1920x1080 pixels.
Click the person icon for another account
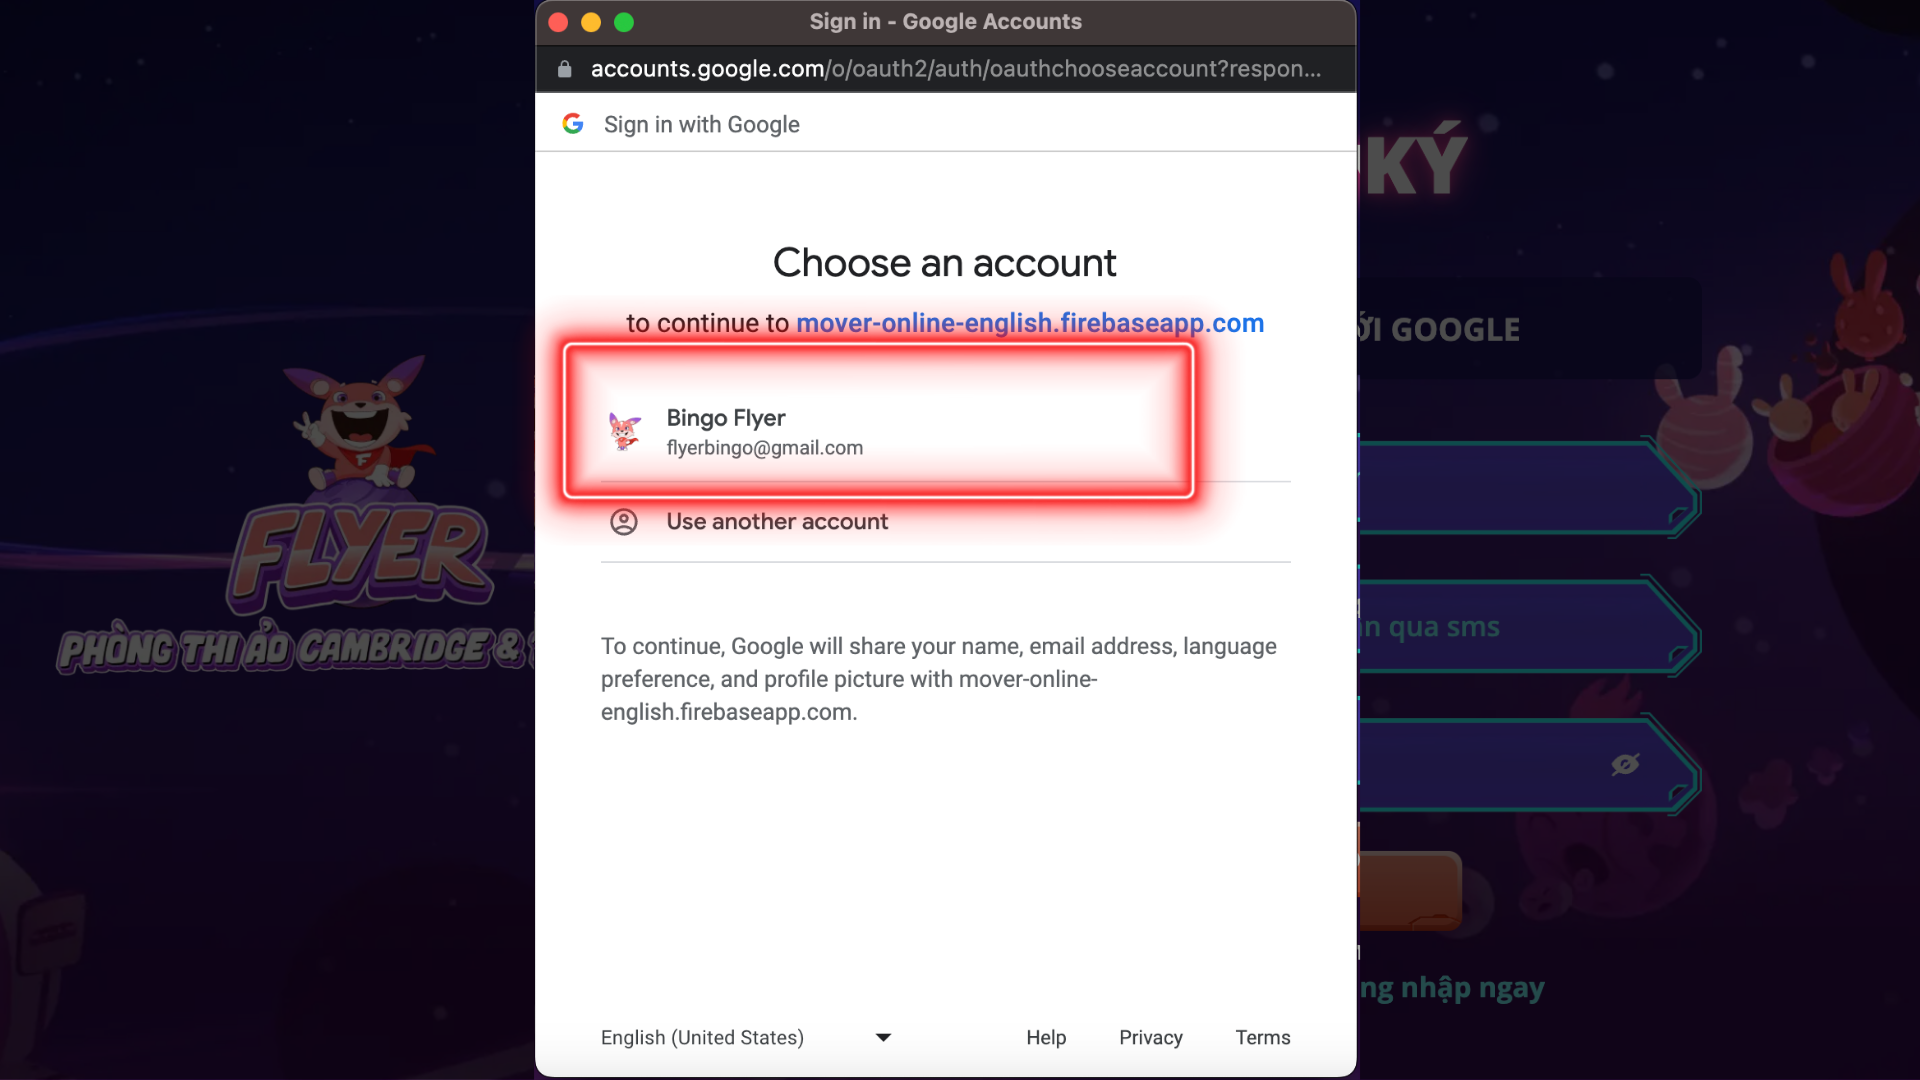624,522
